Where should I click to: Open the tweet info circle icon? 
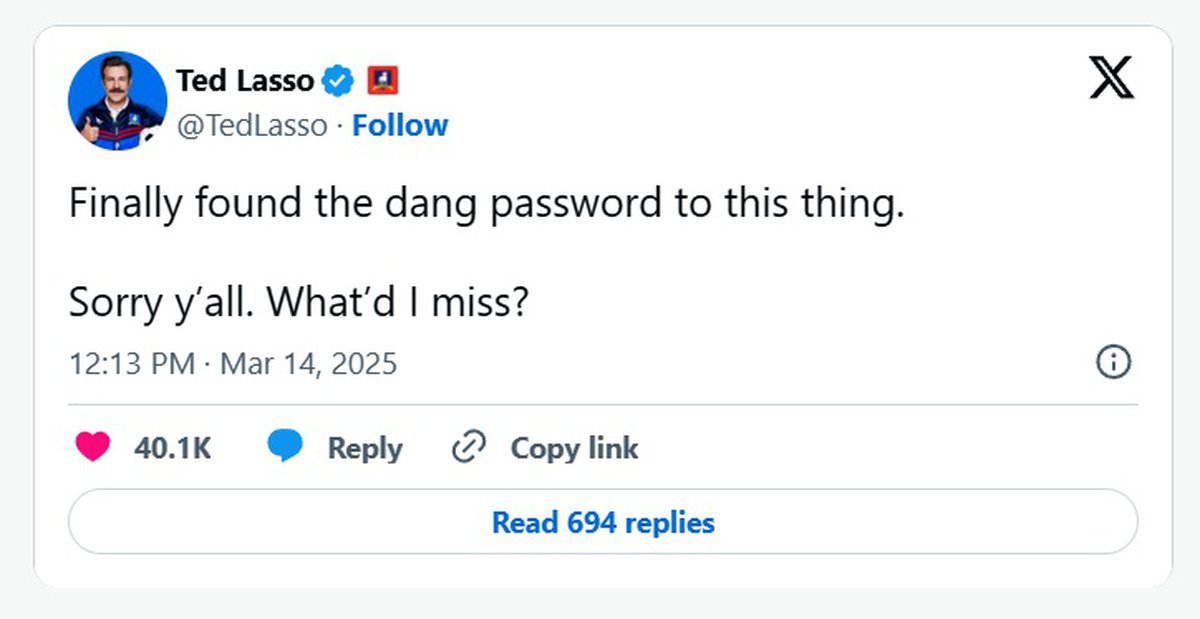[x=1113, y=362]
